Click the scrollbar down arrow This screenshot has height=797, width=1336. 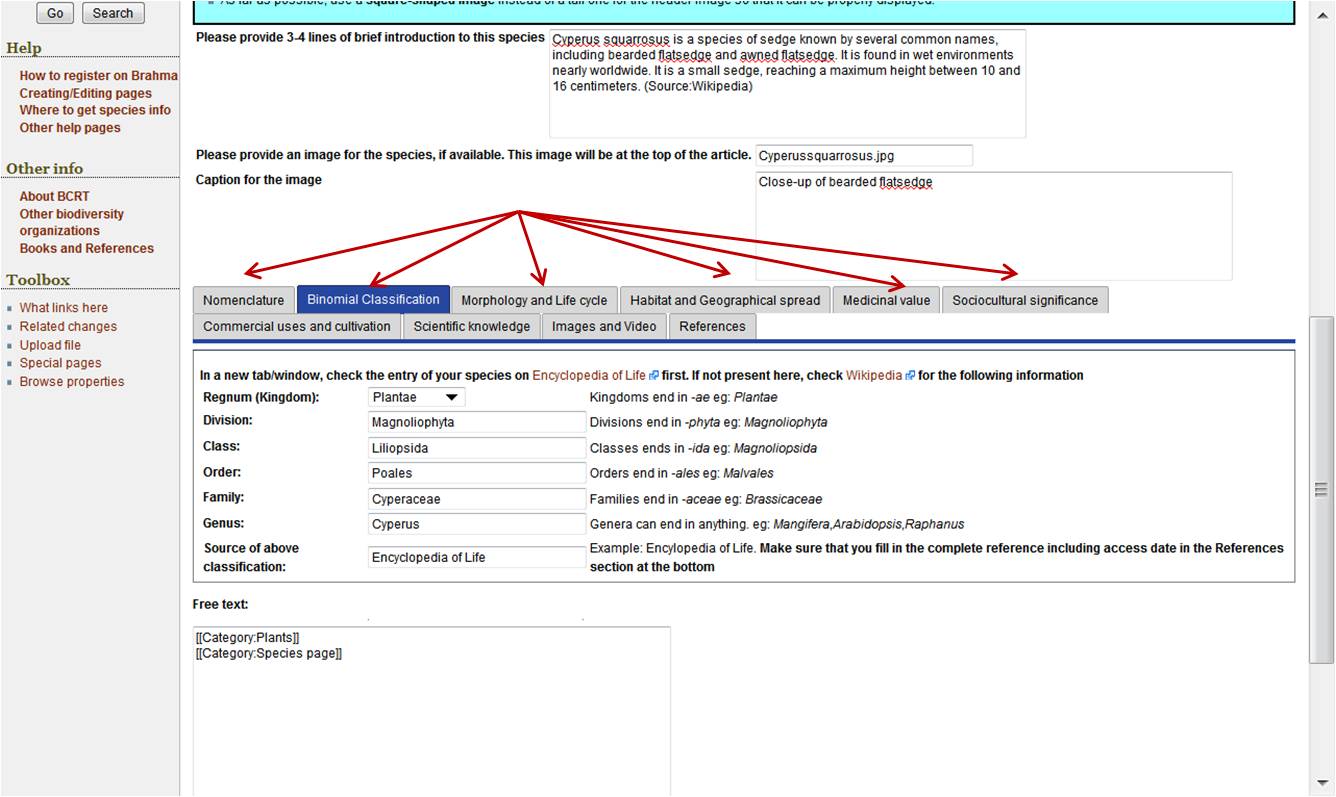(x=1322, y=783)
